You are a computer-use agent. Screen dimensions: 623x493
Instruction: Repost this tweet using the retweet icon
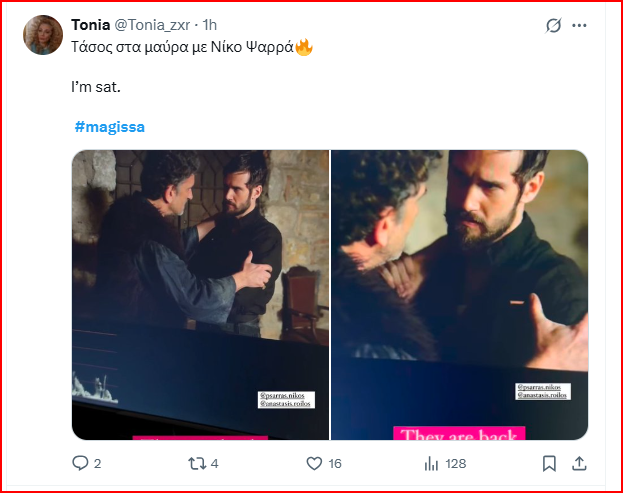196,463
